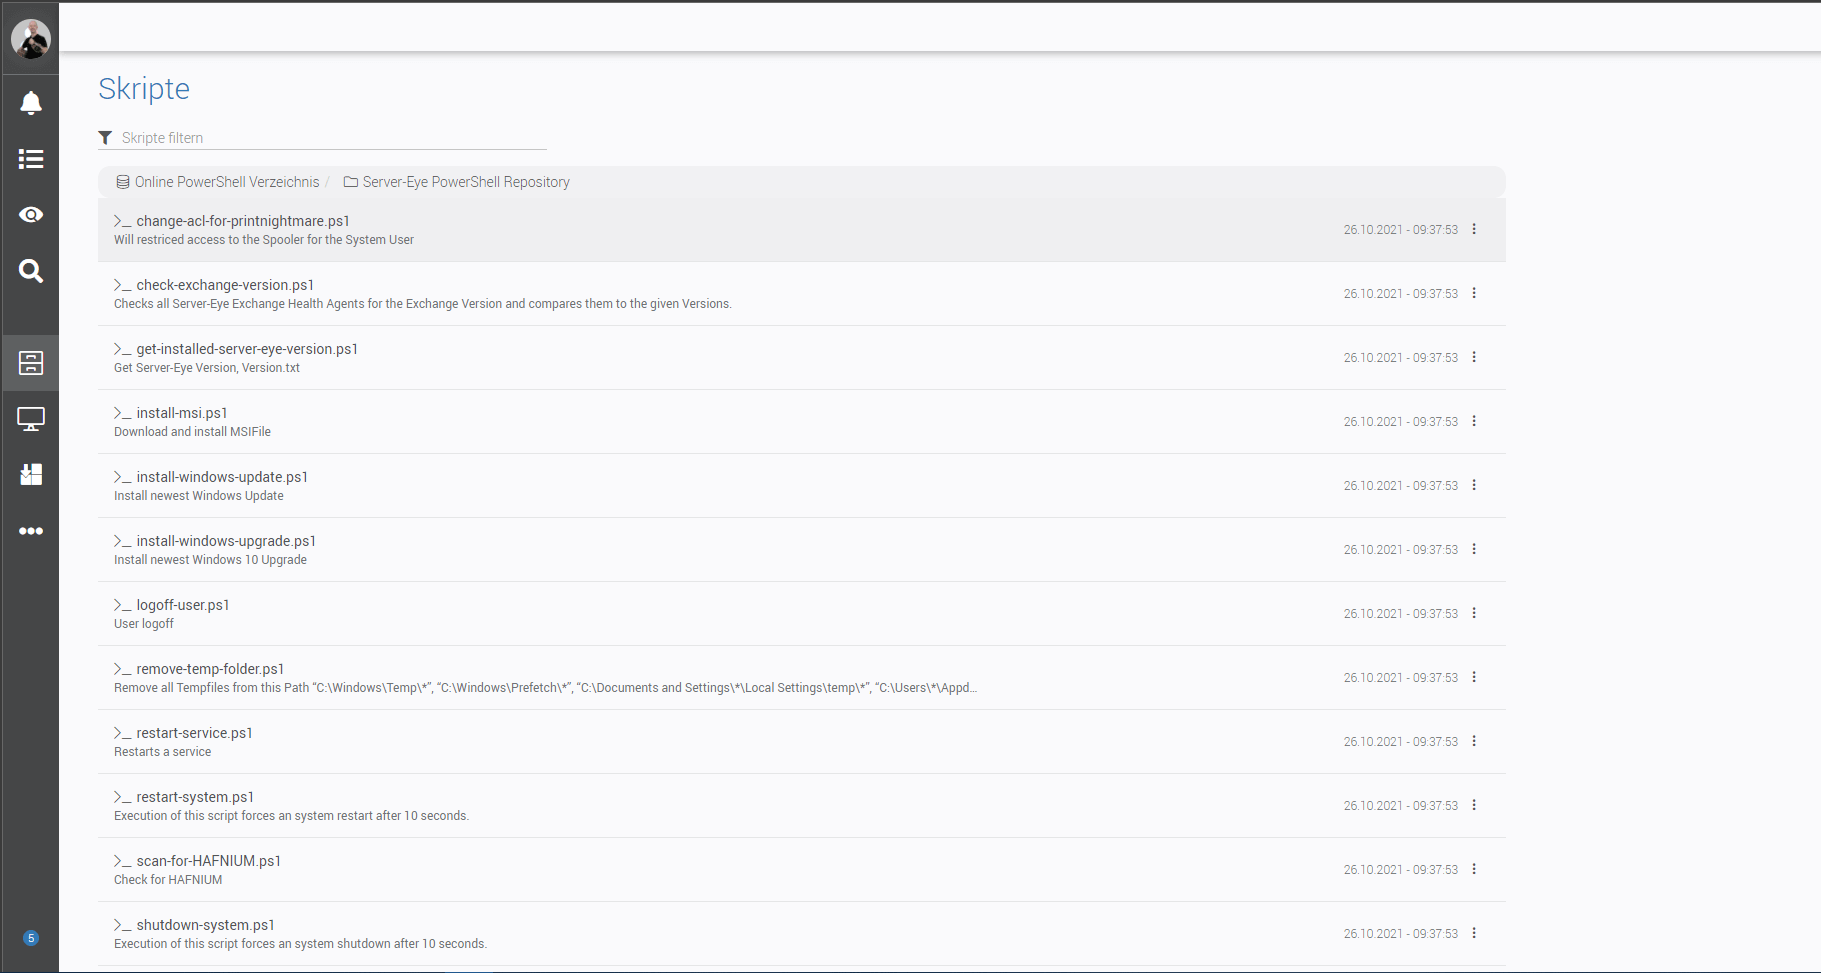The image size is (1821, 973).
Task: Expand more options ellipsis in sidebar
Action: pyautogui.click(x=31, y=531)
